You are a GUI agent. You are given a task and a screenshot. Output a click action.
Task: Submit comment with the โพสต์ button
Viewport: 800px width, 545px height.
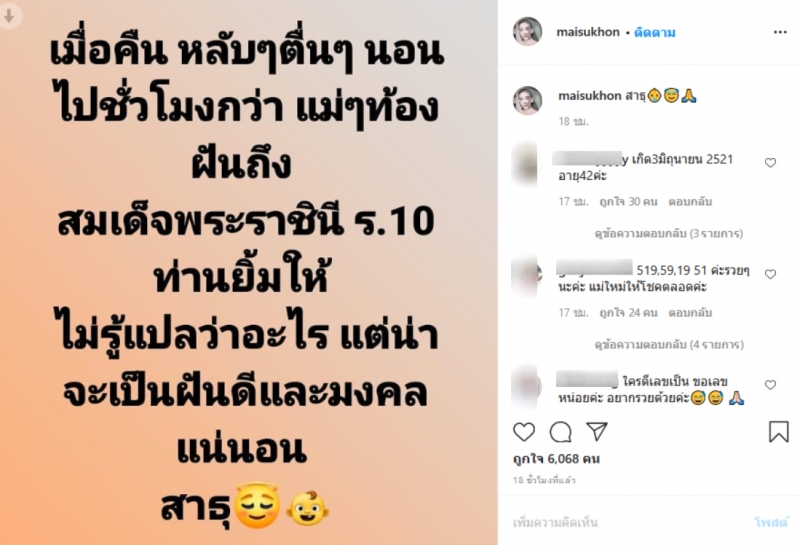click(771, 522)
